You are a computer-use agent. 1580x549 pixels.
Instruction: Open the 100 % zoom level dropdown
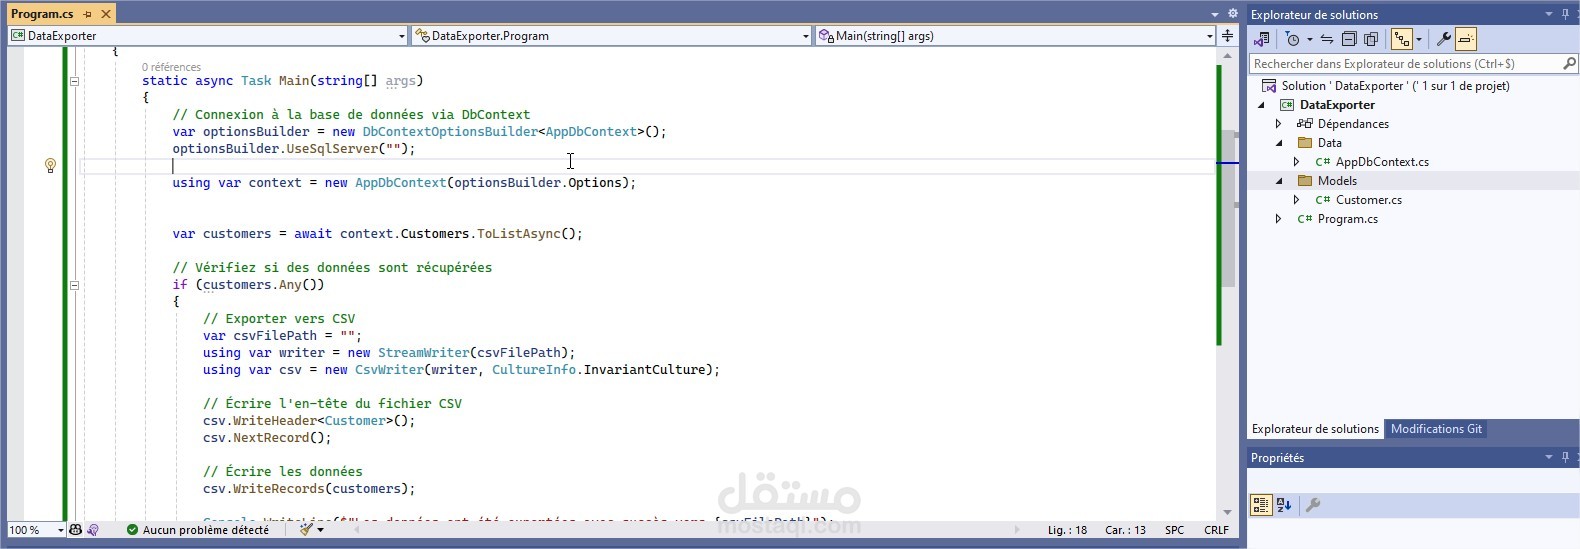[61, 530]
